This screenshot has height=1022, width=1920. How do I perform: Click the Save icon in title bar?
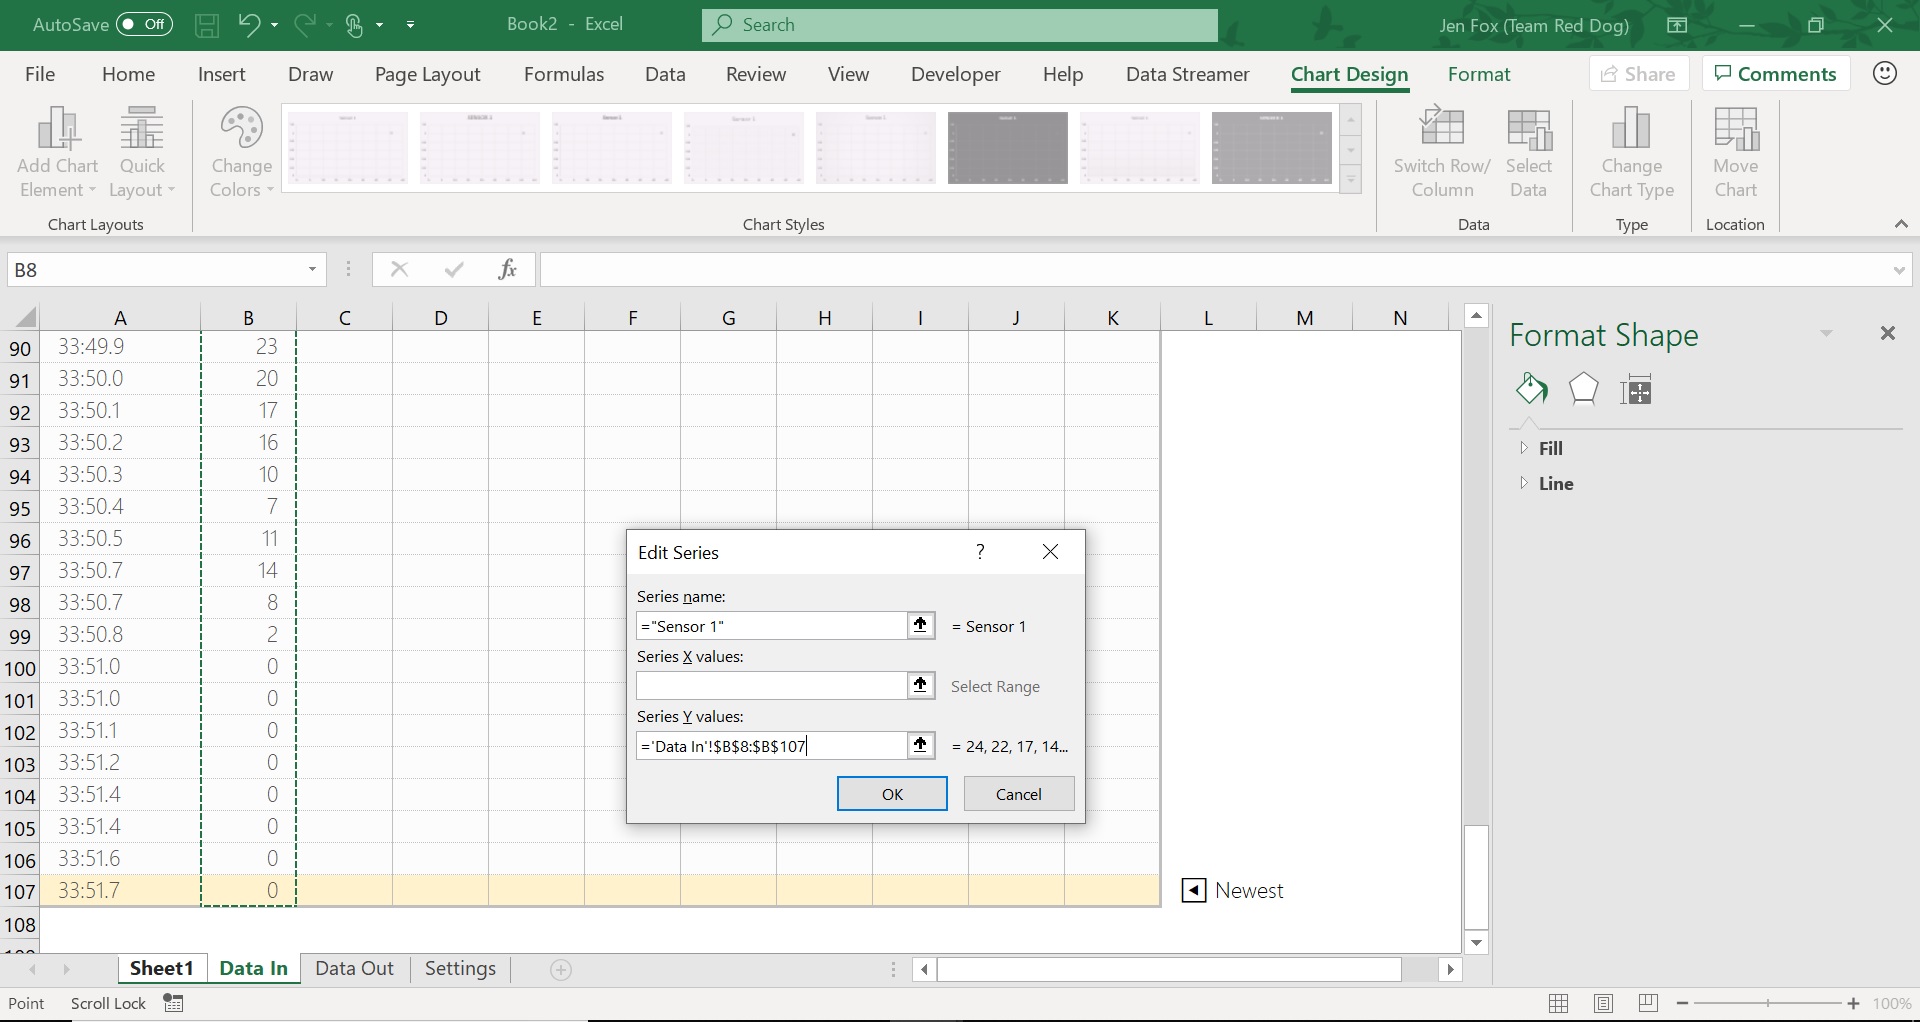coord(207,25)
